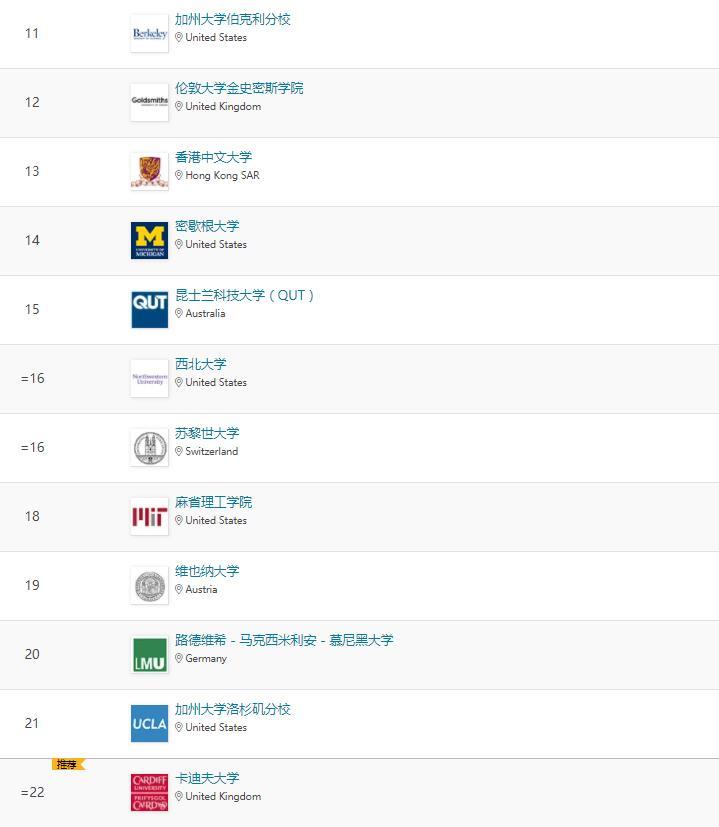Click location pin in Goldsmiths row
This screenshot has width=719, height=827.
pyautogui.click(x=179, y=107)
